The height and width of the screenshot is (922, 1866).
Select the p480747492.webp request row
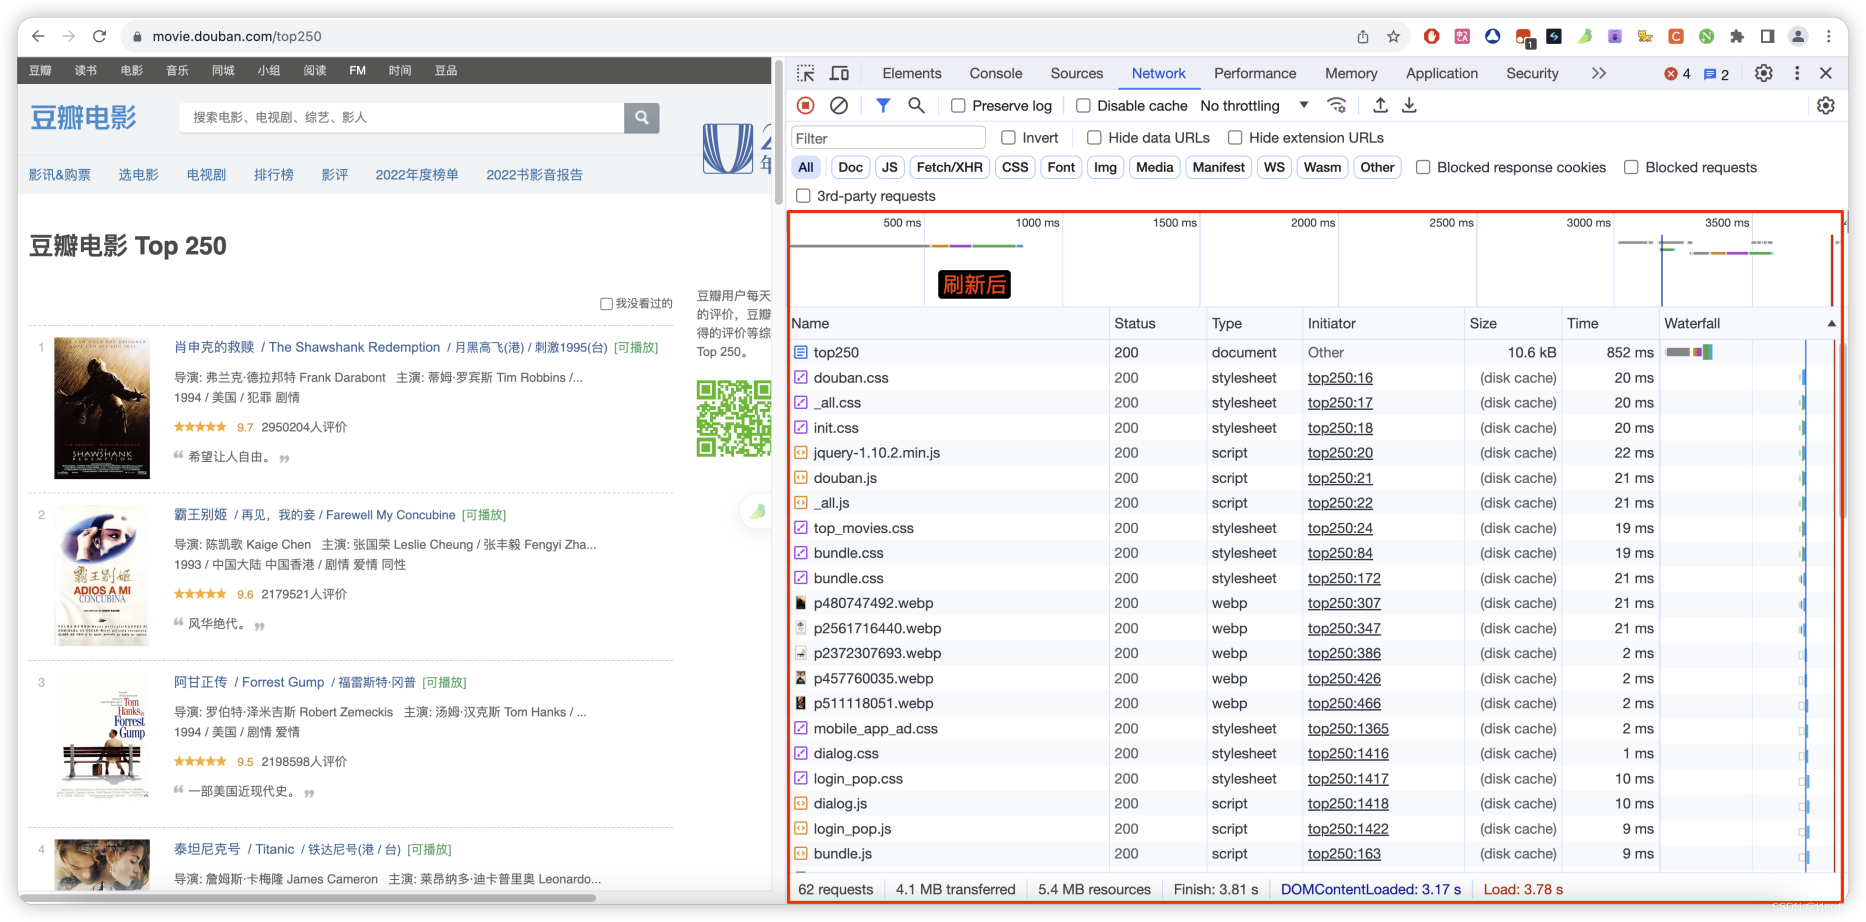[1315, 603]
